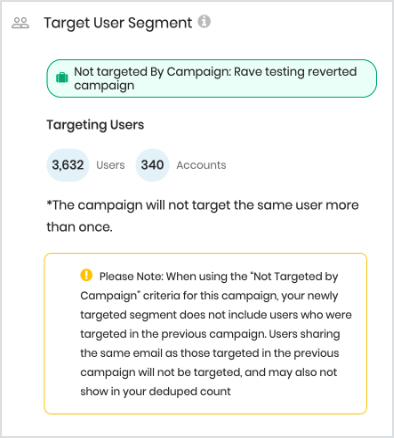This screenshot has width=394, height=438.
Task: Click the Accounts label next to 340
Action: (x=201, y=165)
